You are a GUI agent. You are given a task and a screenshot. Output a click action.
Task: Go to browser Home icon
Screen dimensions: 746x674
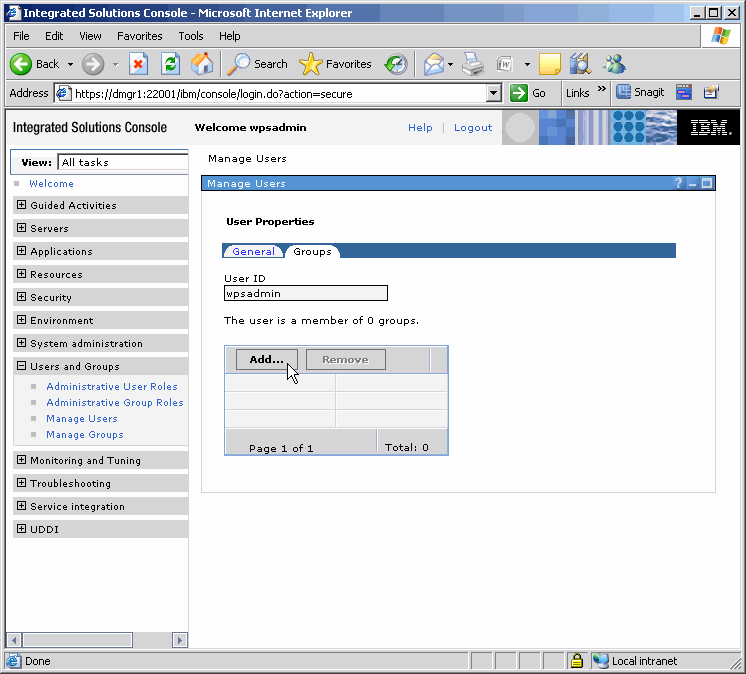coord(202,64)
